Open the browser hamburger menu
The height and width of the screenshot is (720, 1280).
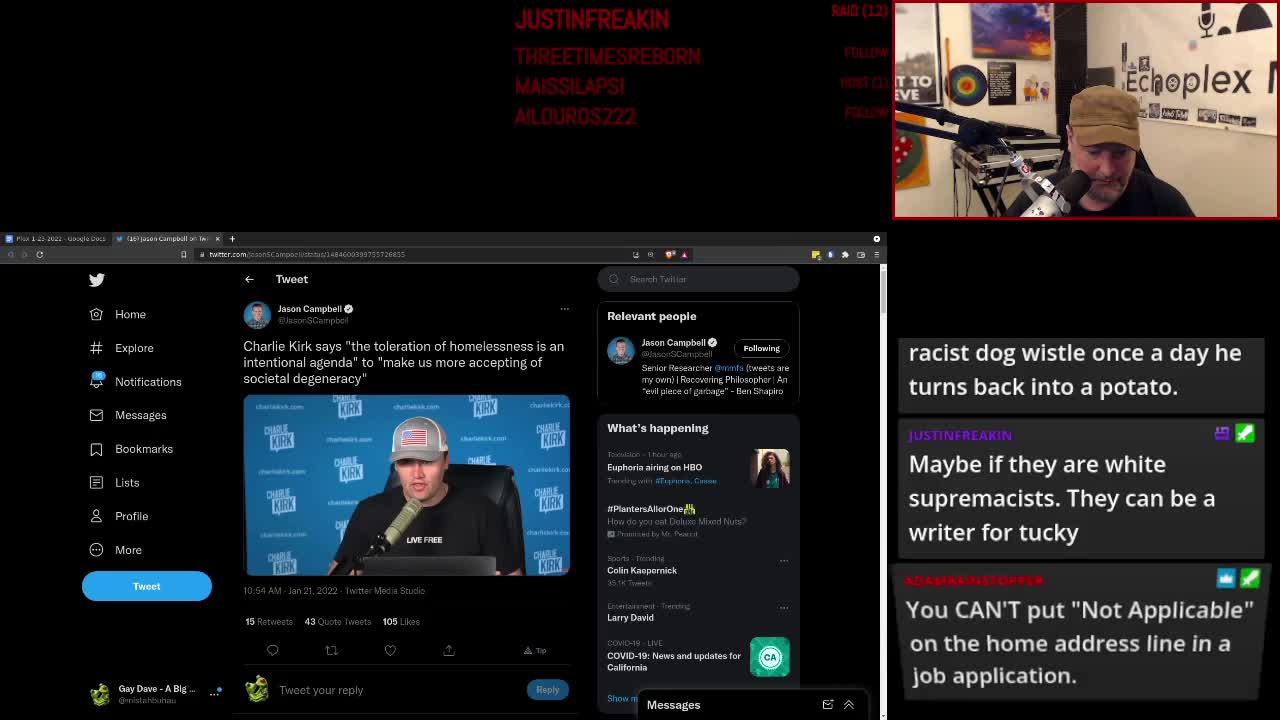point(877,255)
